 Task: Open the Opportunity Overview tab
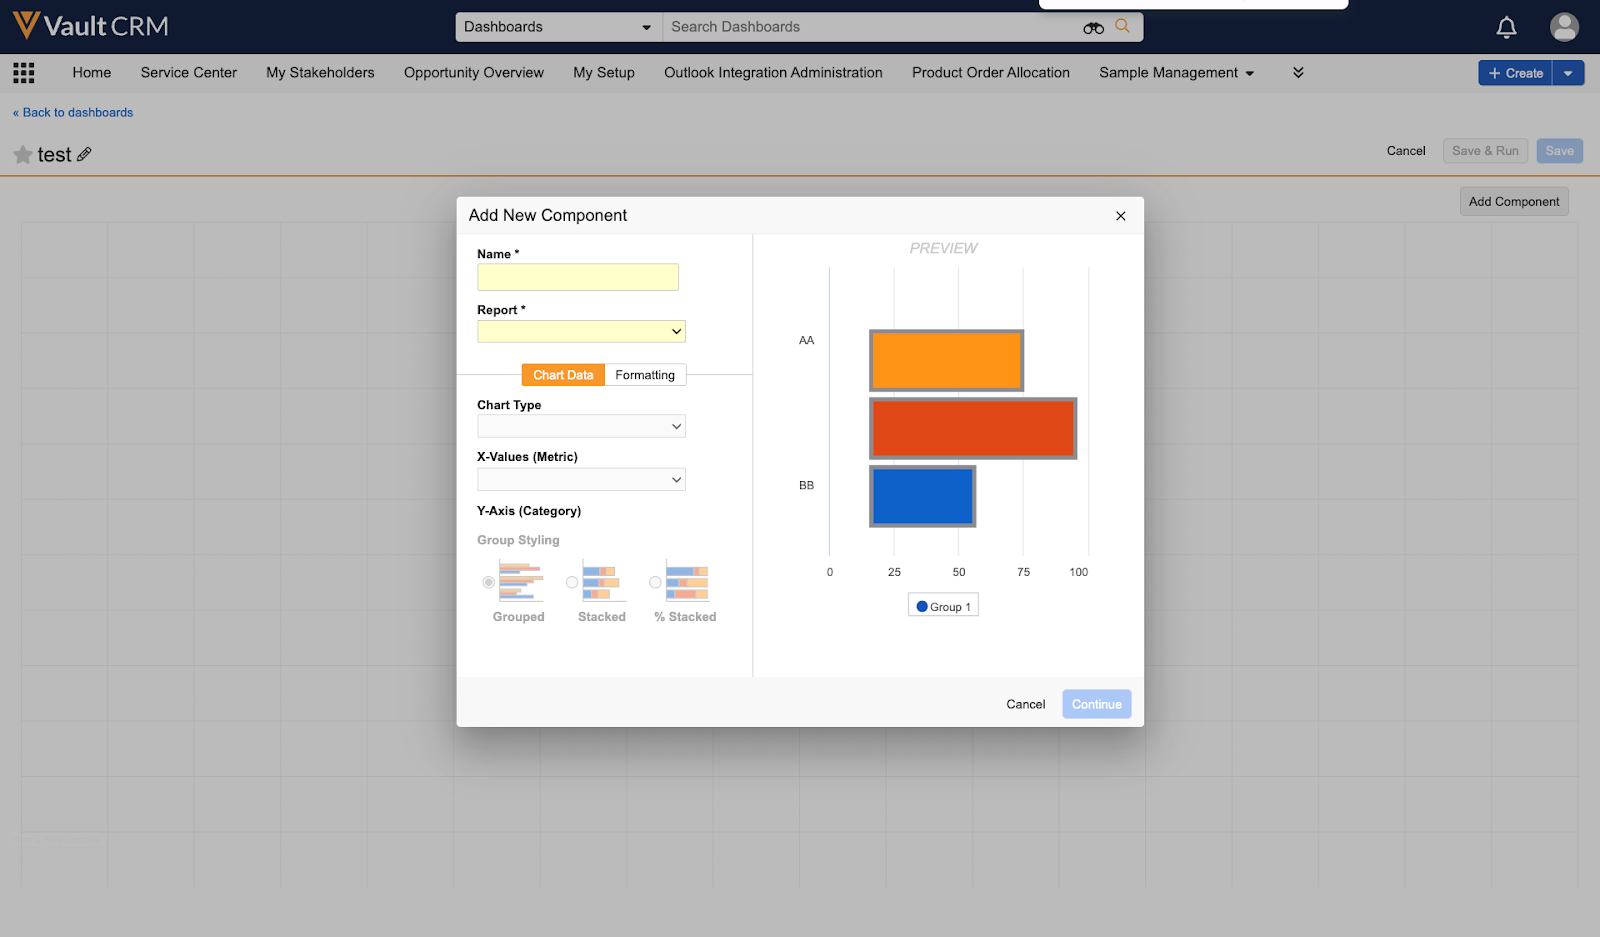(x=474, y=73)
